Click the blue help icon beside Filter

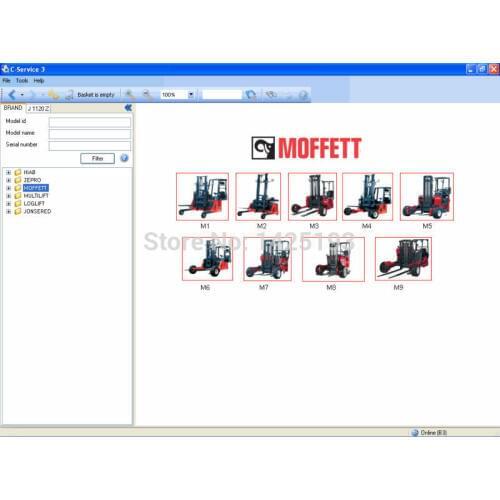(x=124, y=158)
